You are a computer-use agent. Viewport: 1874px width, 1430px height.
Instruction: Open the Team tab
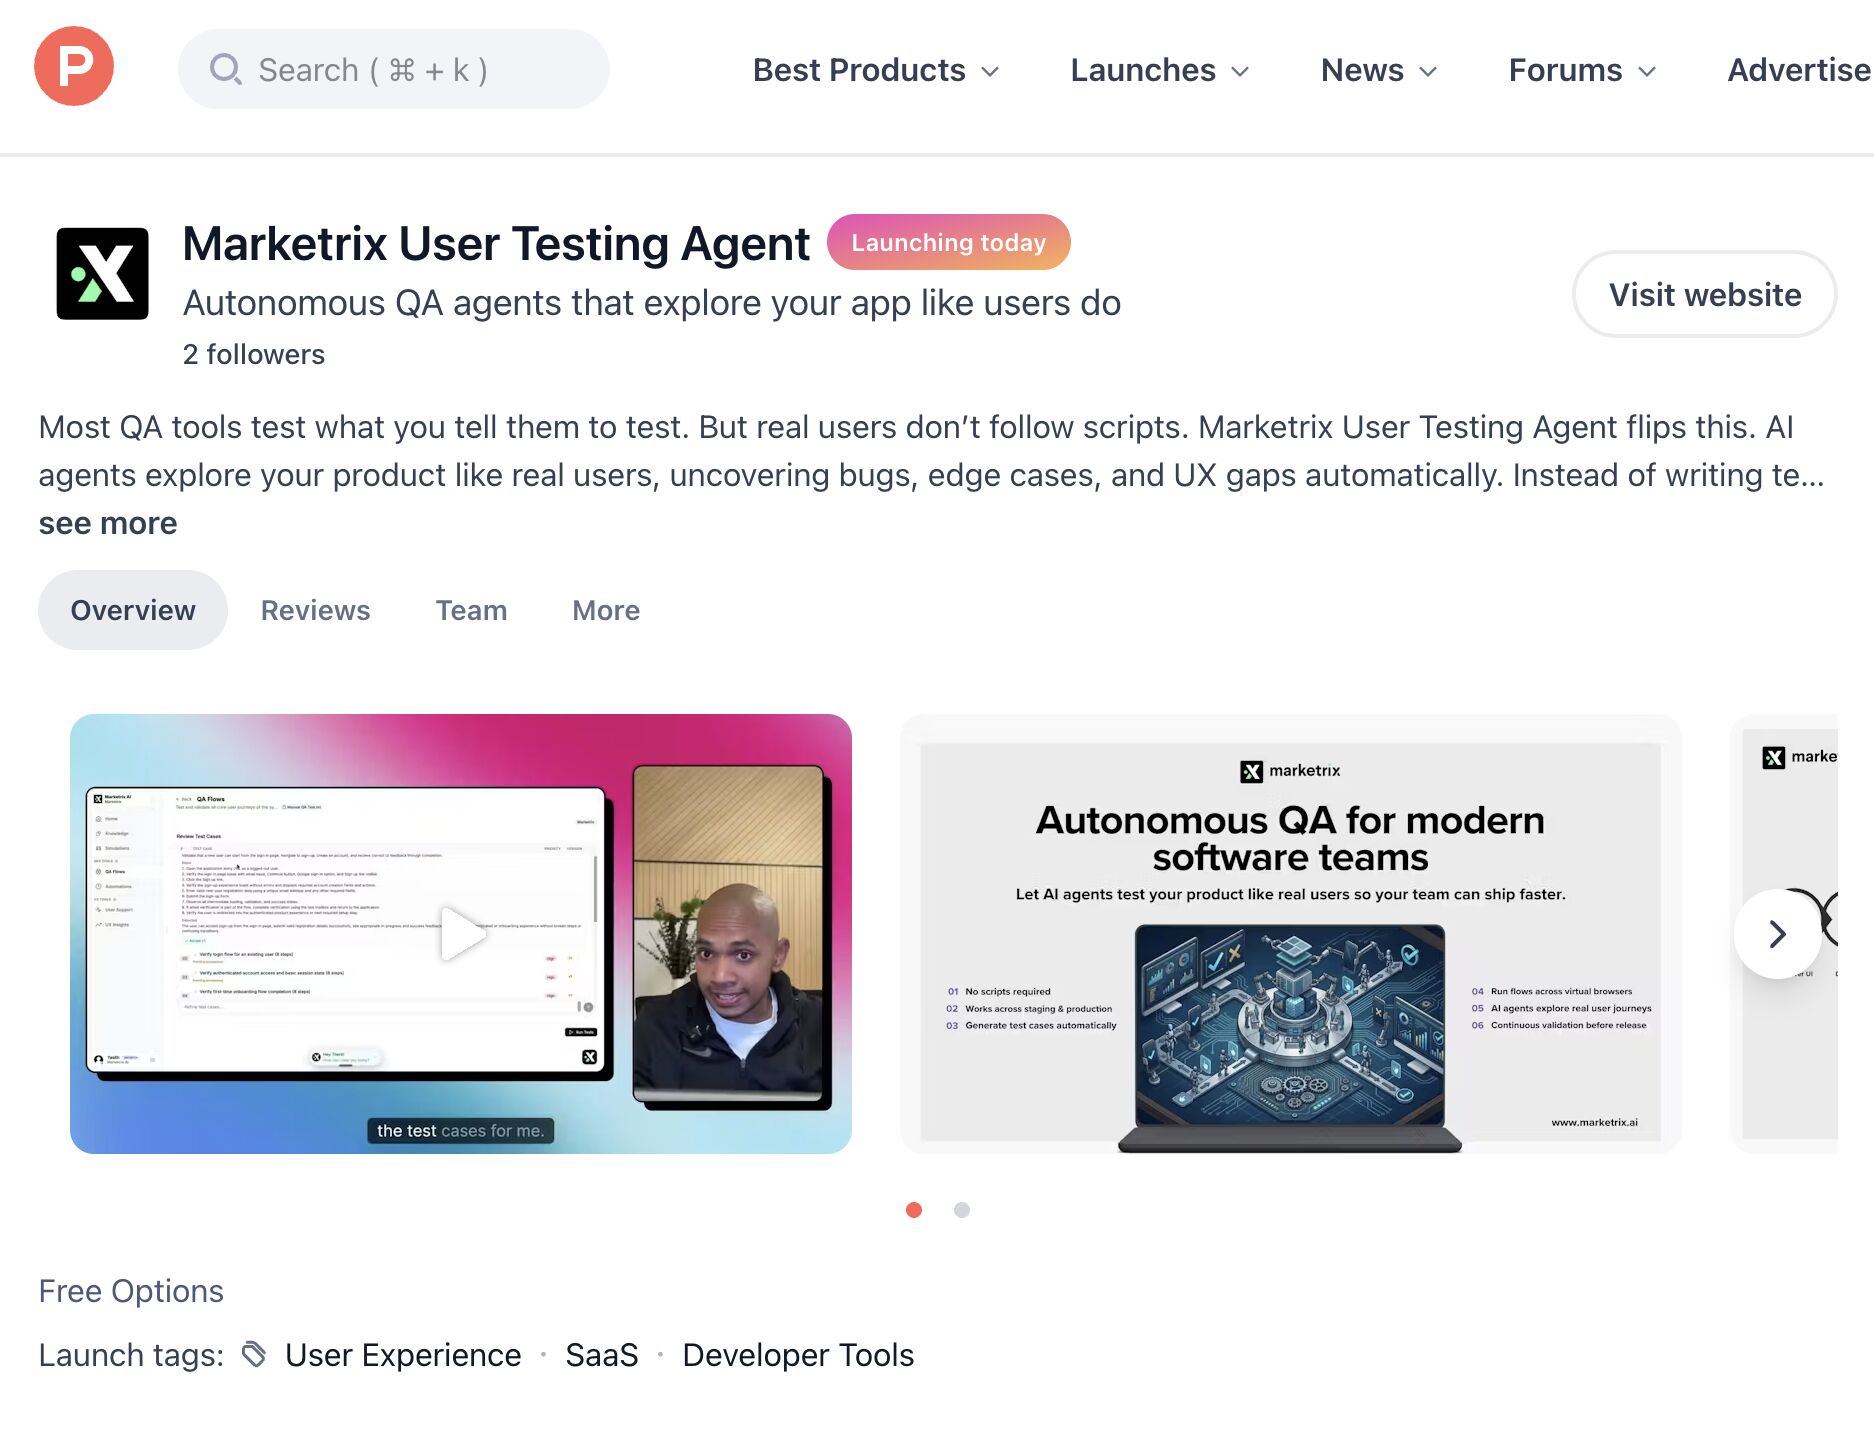[x=471, y=610]
